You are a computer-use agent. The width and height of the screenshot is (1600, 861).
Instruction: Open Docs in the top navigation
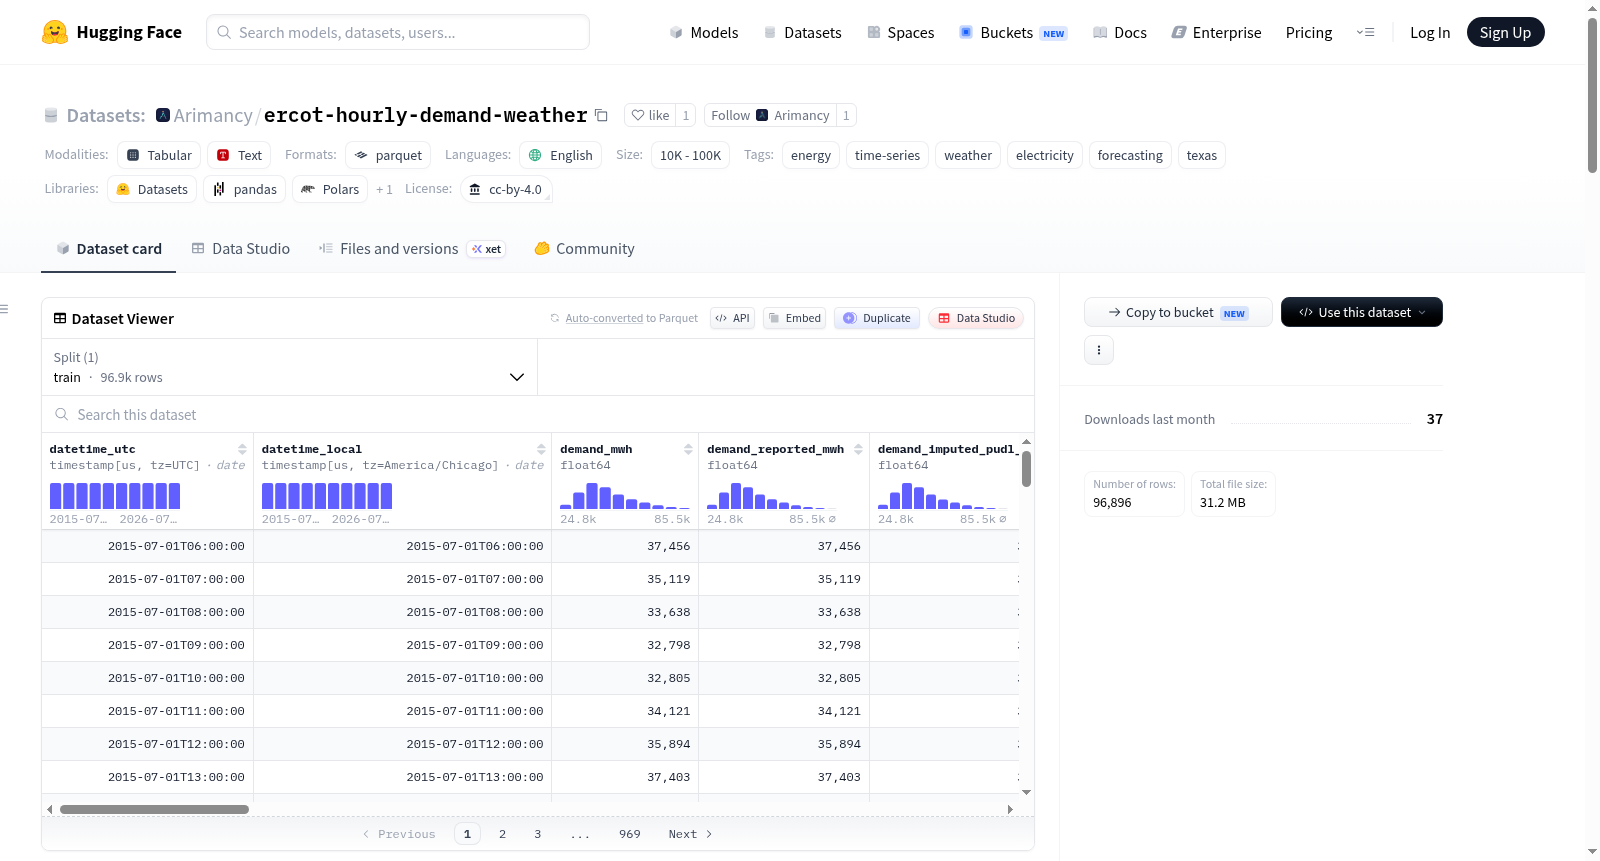tap(1119, 32)
